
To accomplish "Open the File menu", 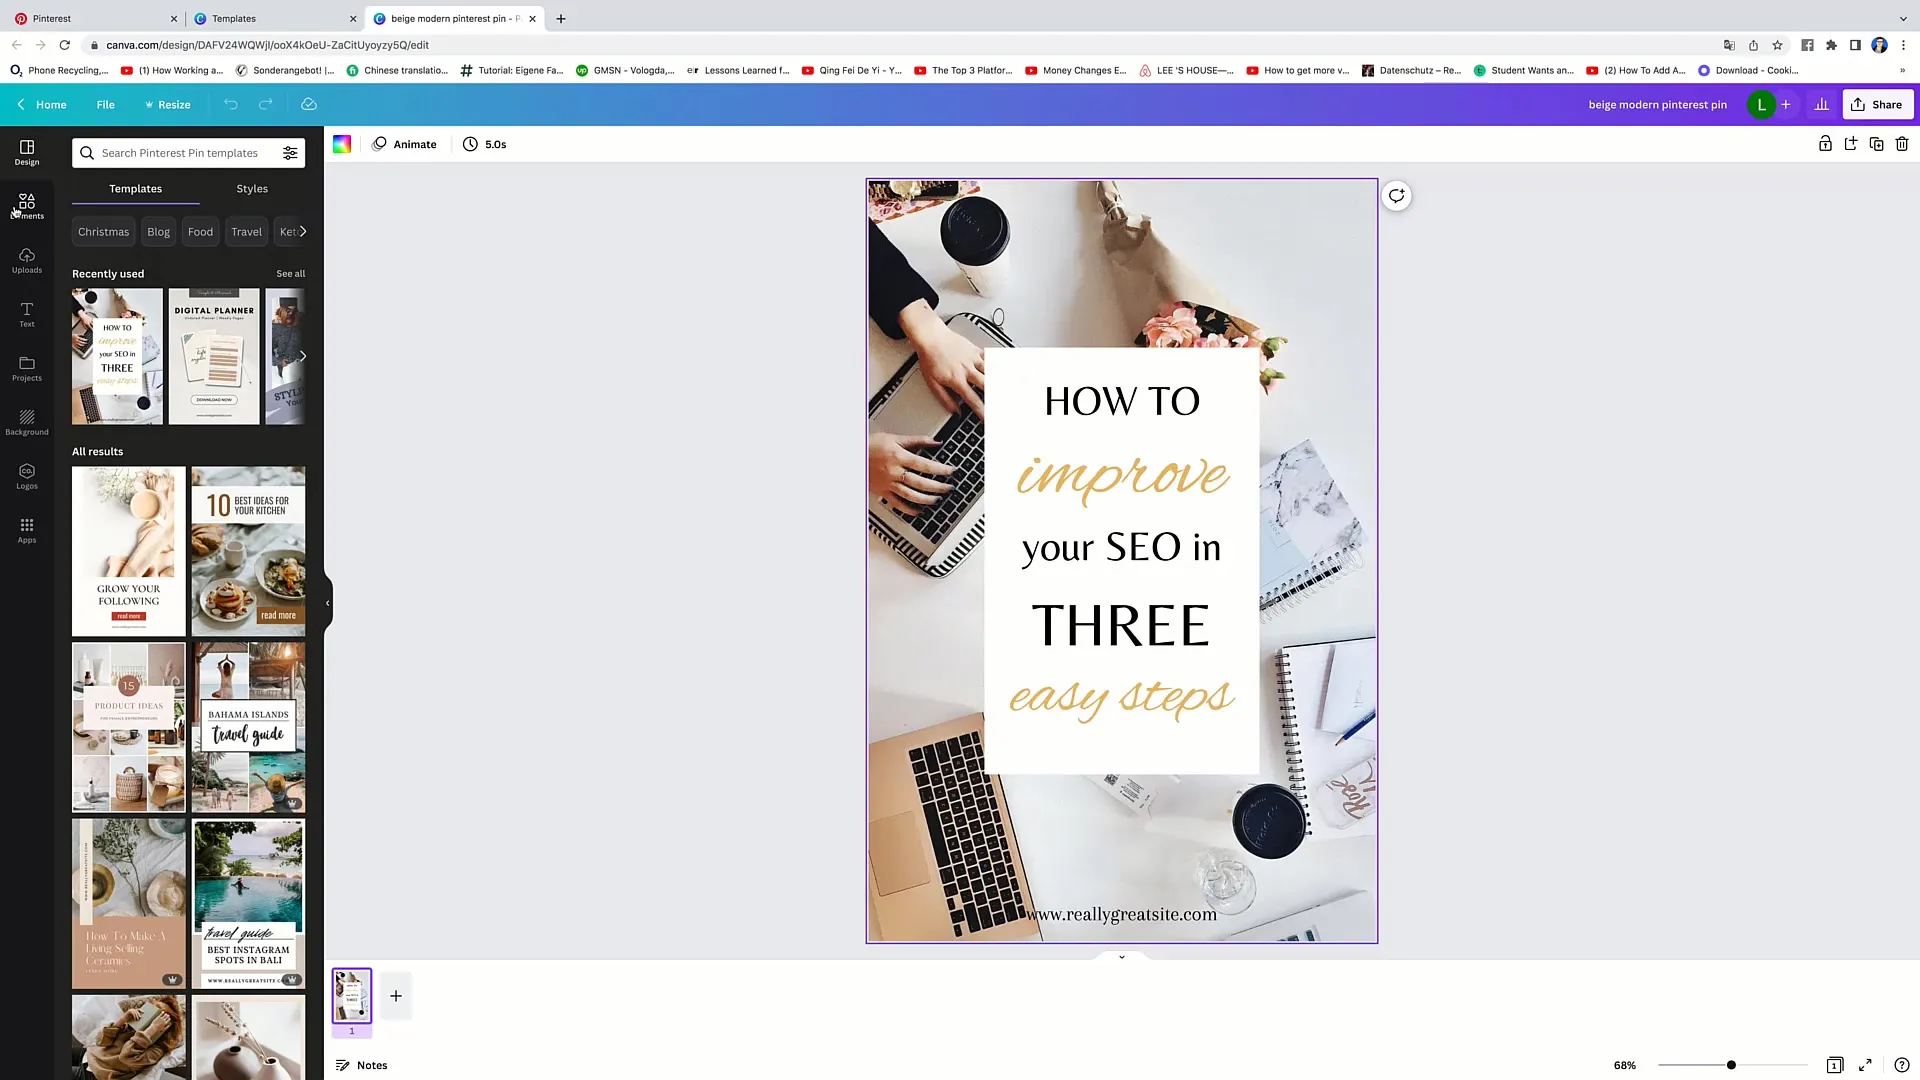I will click(105, 104).
